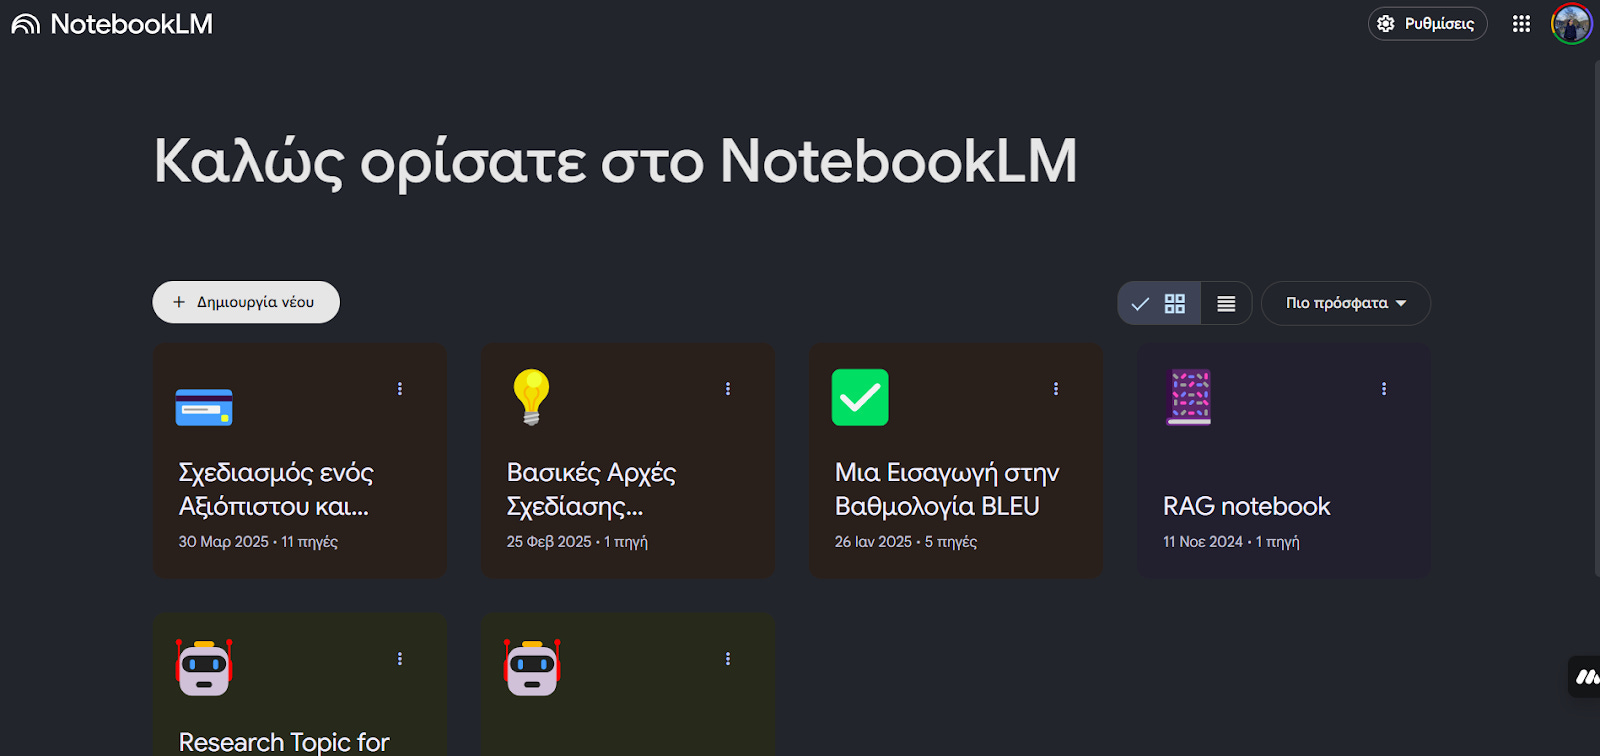Click the purple notebook emoji icon
This screenshot has height=756, width=1600.
(x=1189, y=397)
